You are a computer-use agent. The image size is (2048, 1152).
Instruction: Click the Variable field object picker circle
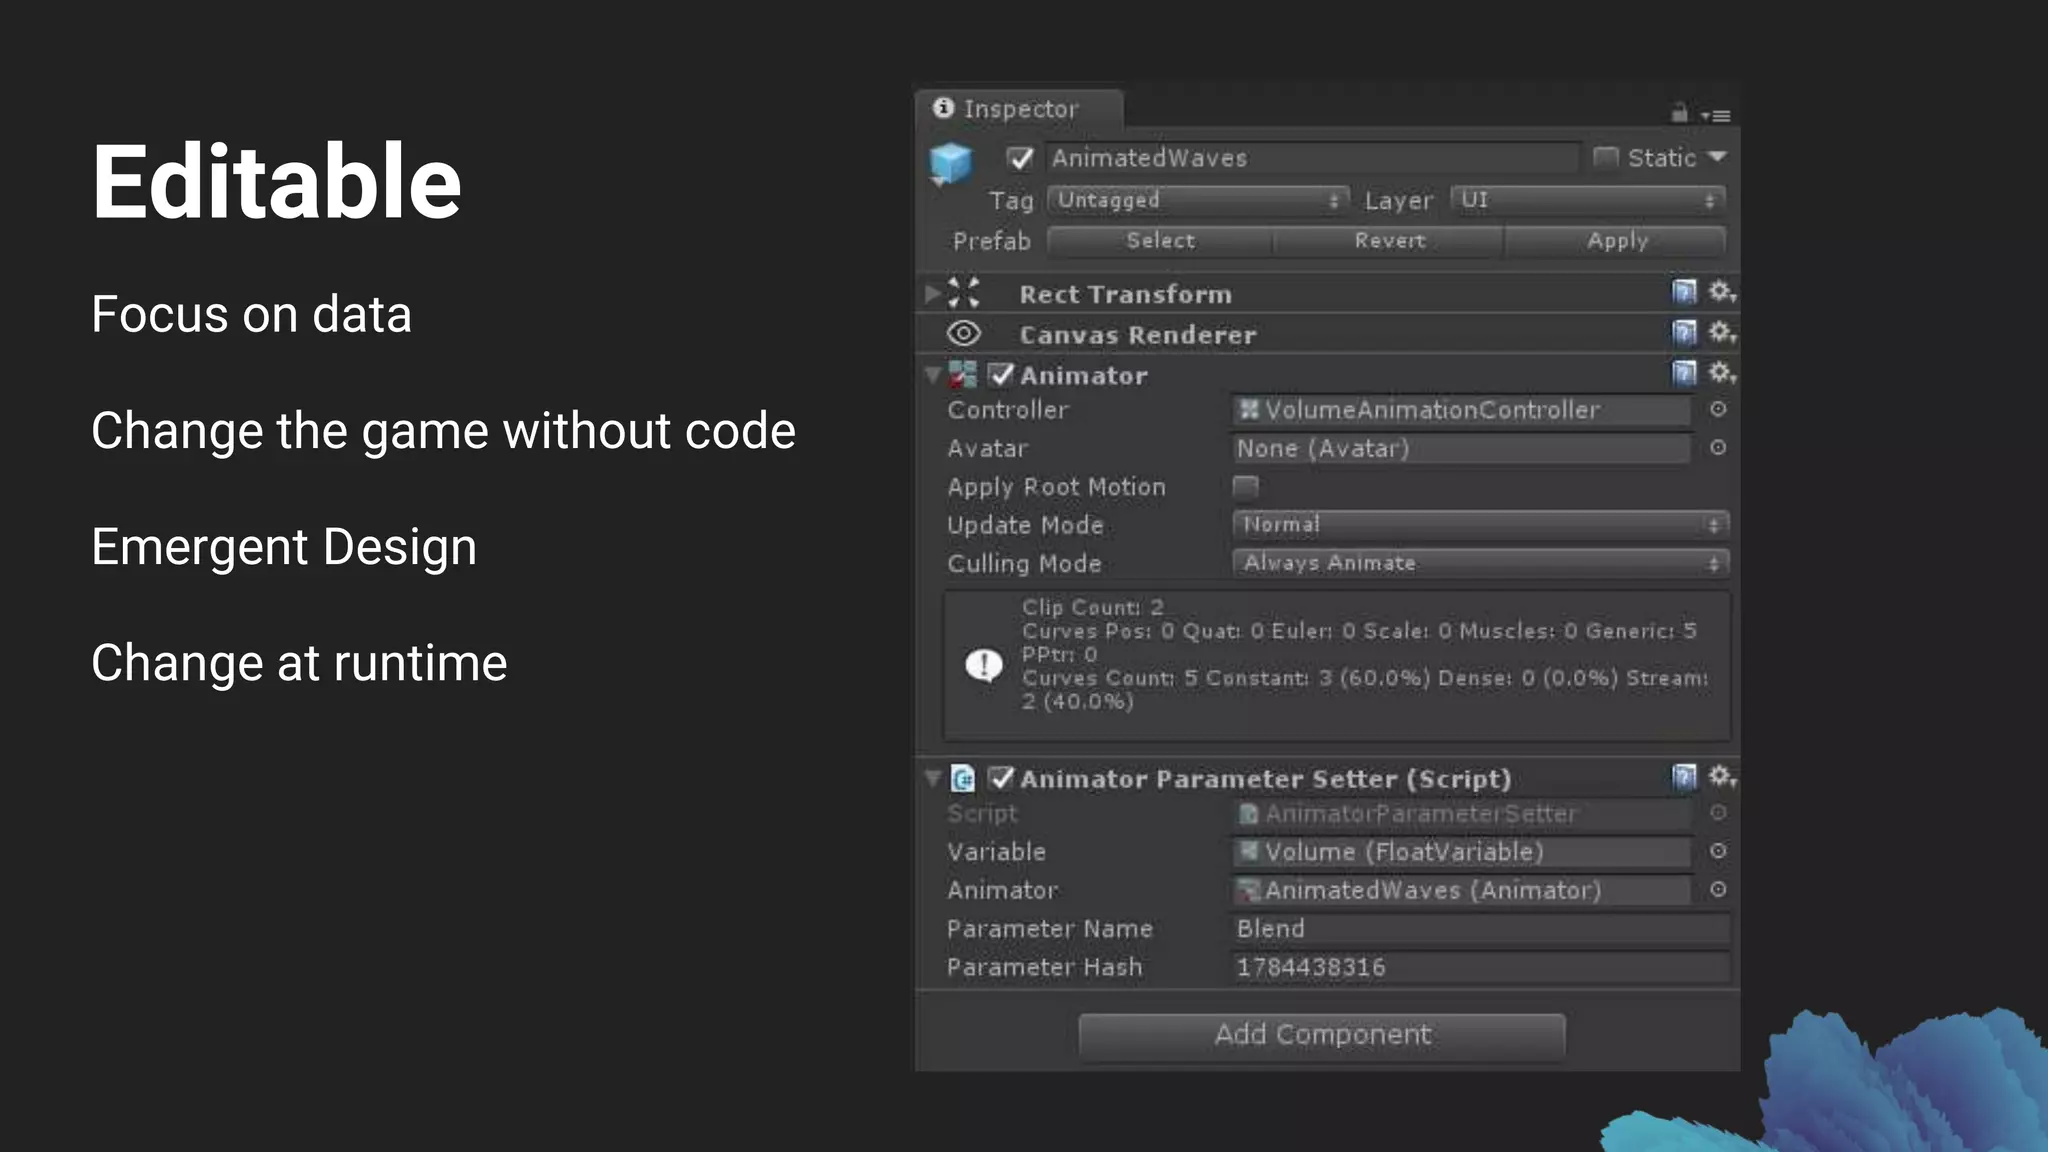point(1718,851)
